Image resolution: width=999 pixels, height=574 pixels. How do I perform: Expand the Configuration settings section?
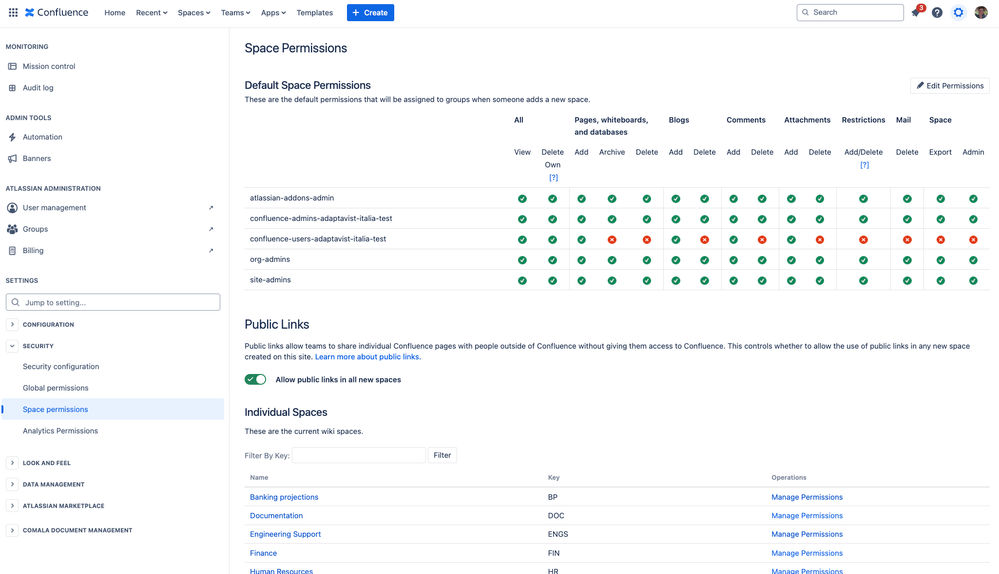click(12, 325)
